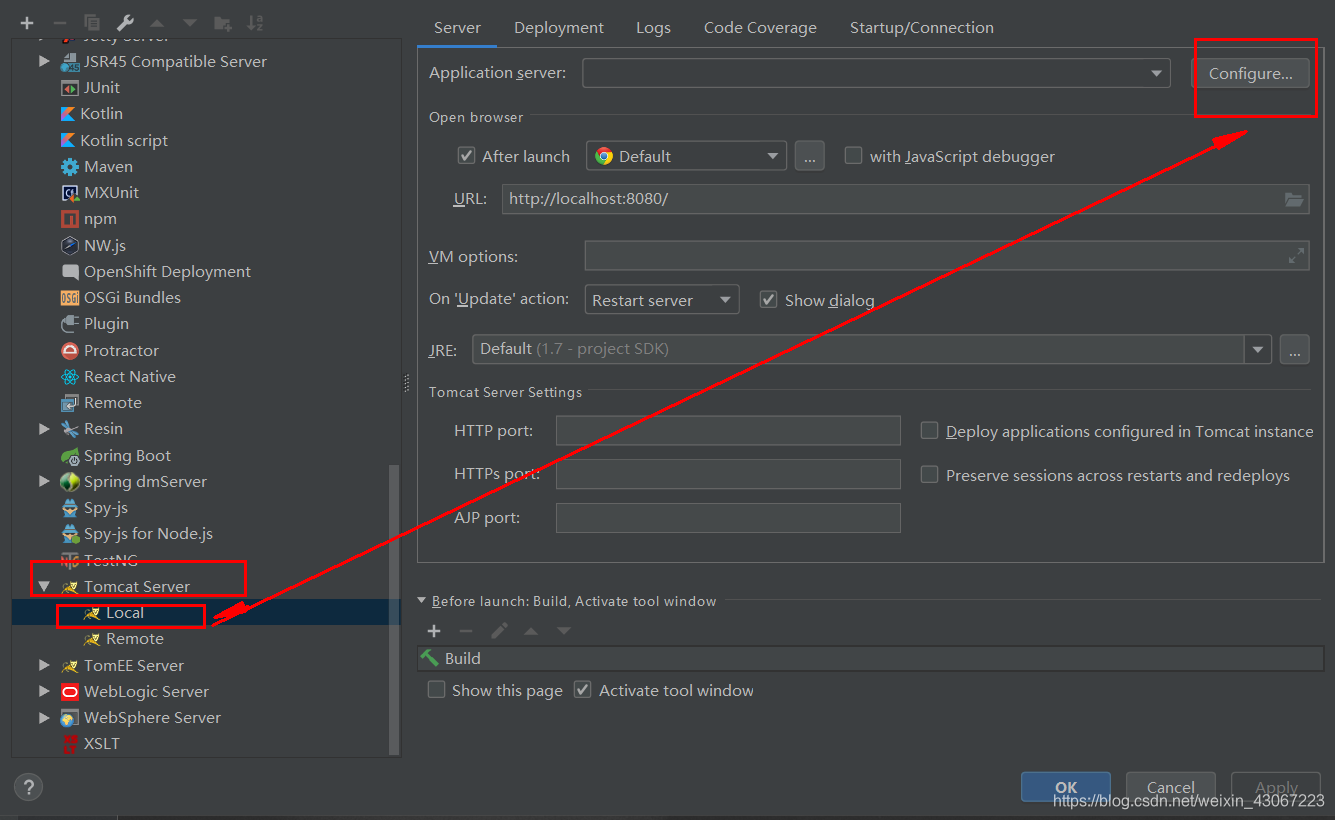Expand the WebLogic Server tree node
This screenshot has width=1335, height=820.
44,692
